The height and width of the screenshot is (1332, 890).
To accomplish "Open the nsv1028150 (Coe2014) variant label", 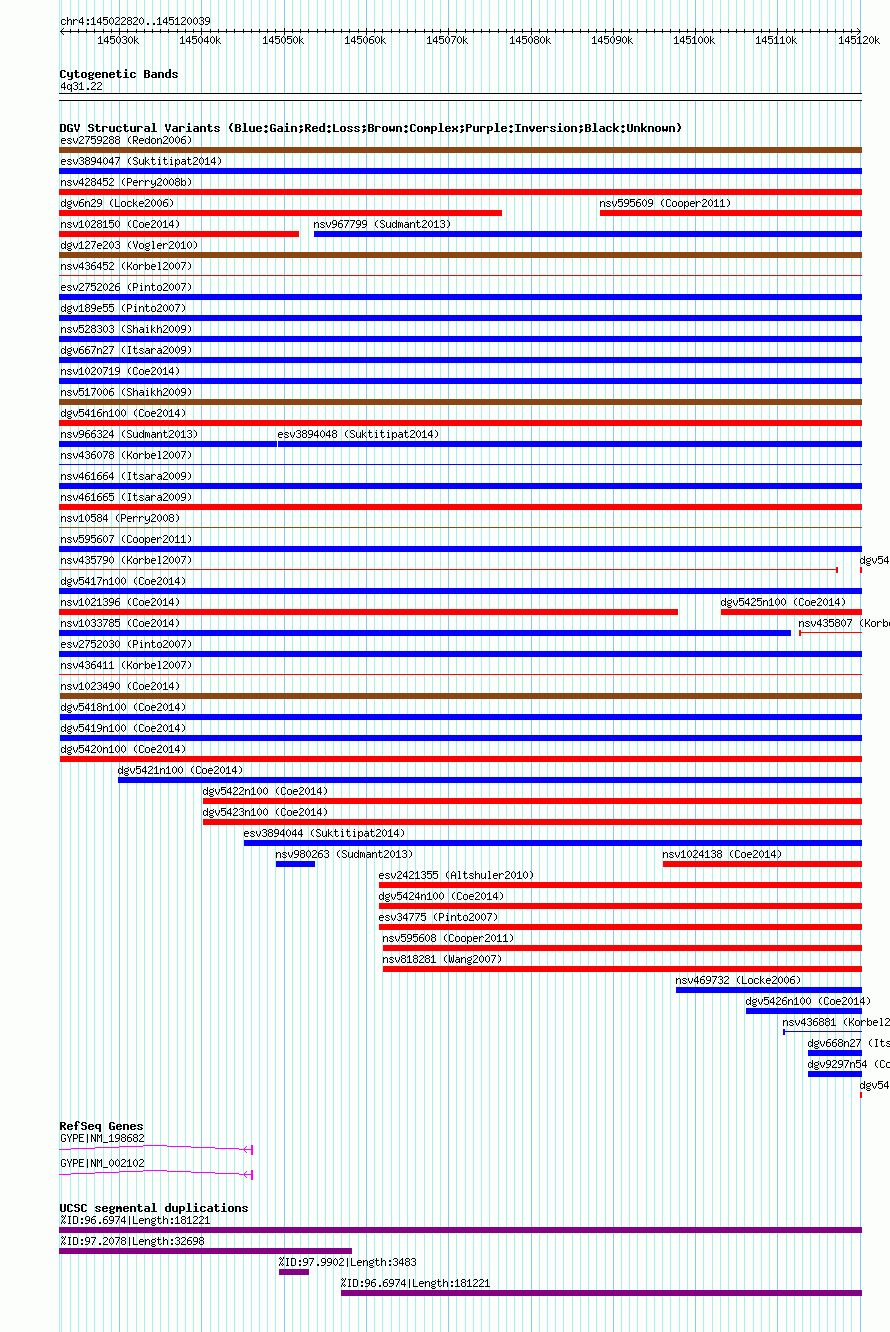I will [120, 224].
